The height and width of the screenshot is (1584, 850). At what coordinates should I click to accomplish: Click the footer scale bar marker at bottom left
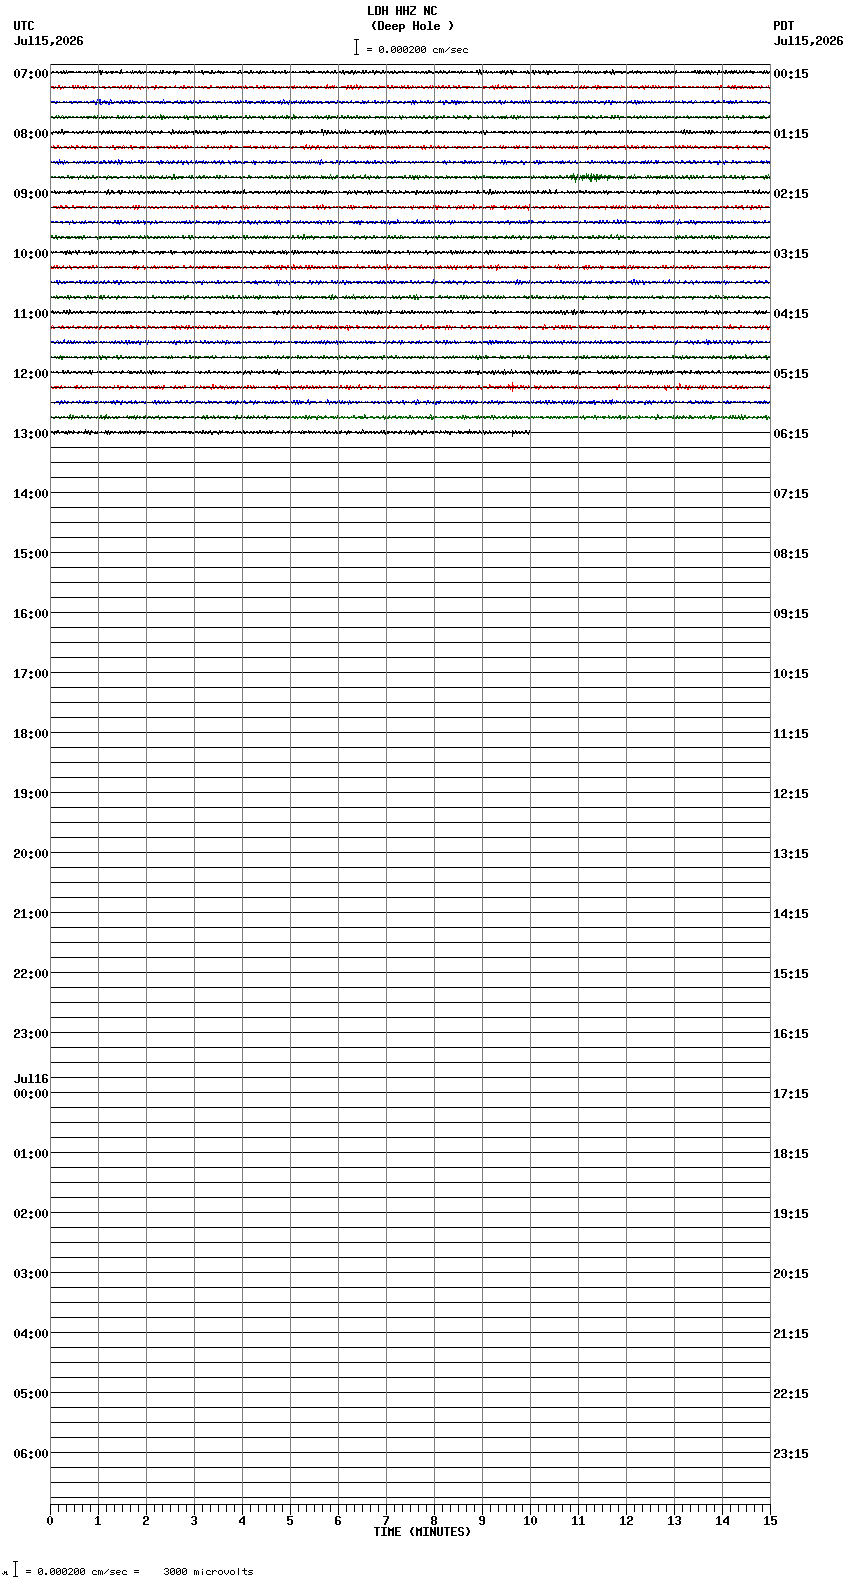click(x=15, y=1569)
